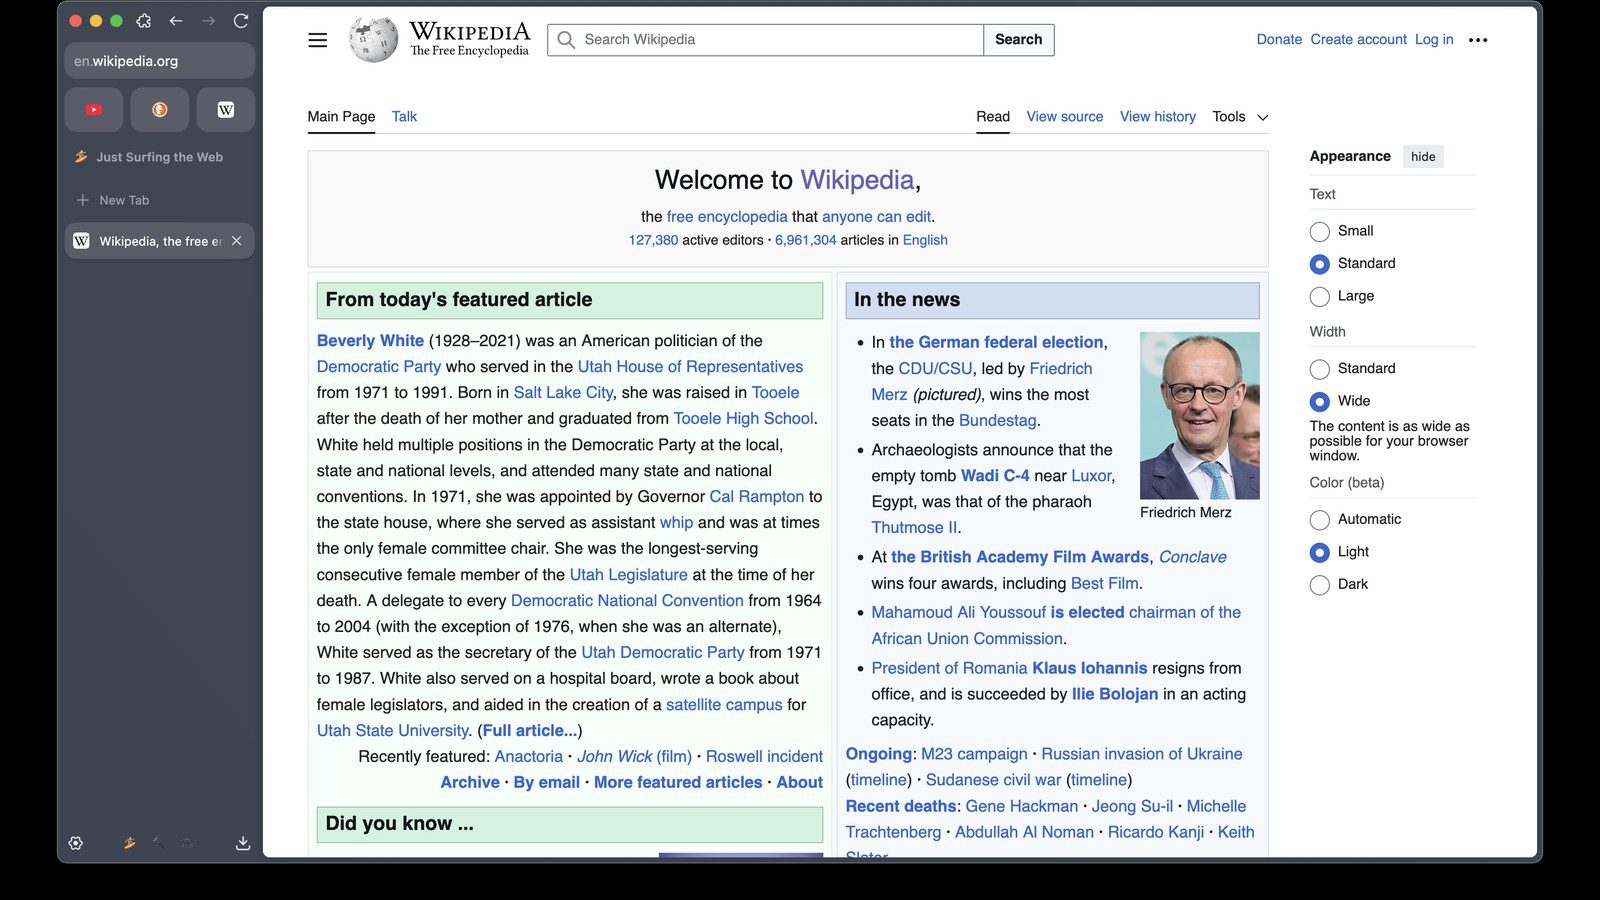Open the Full article... link
Image resolution: width=1600 pixels, height=900 pixels.
coord(530,731)
